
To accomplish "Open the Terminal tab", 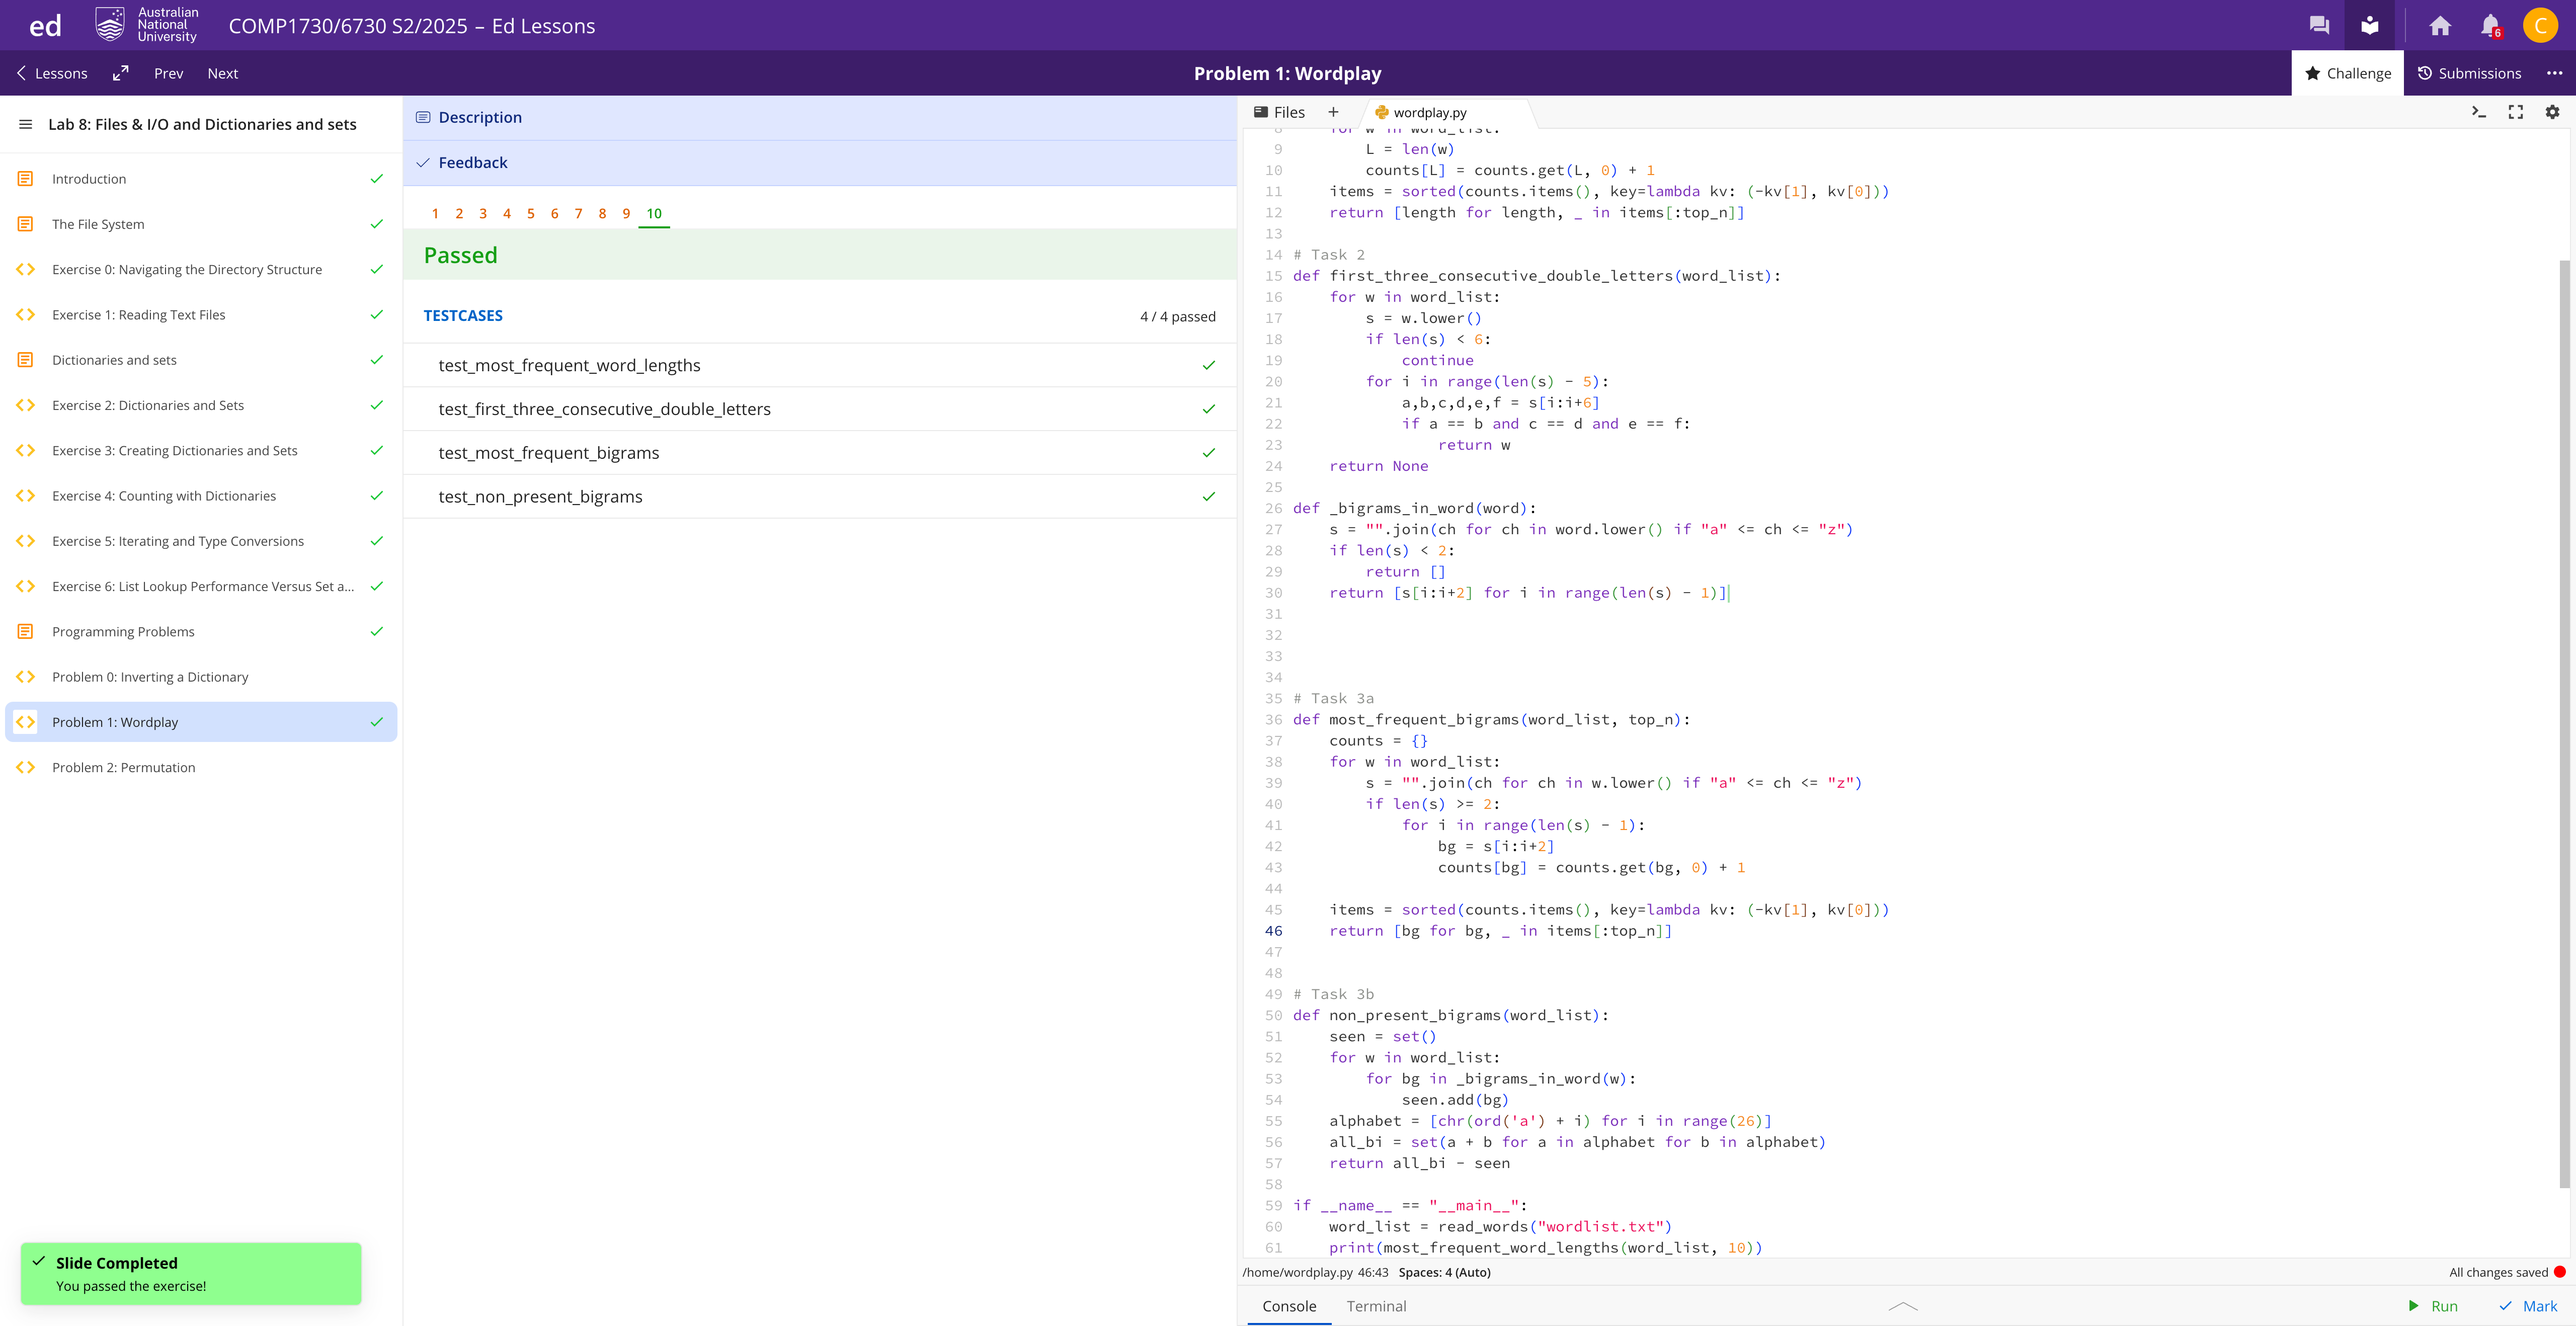I will pos(1376,1306).
